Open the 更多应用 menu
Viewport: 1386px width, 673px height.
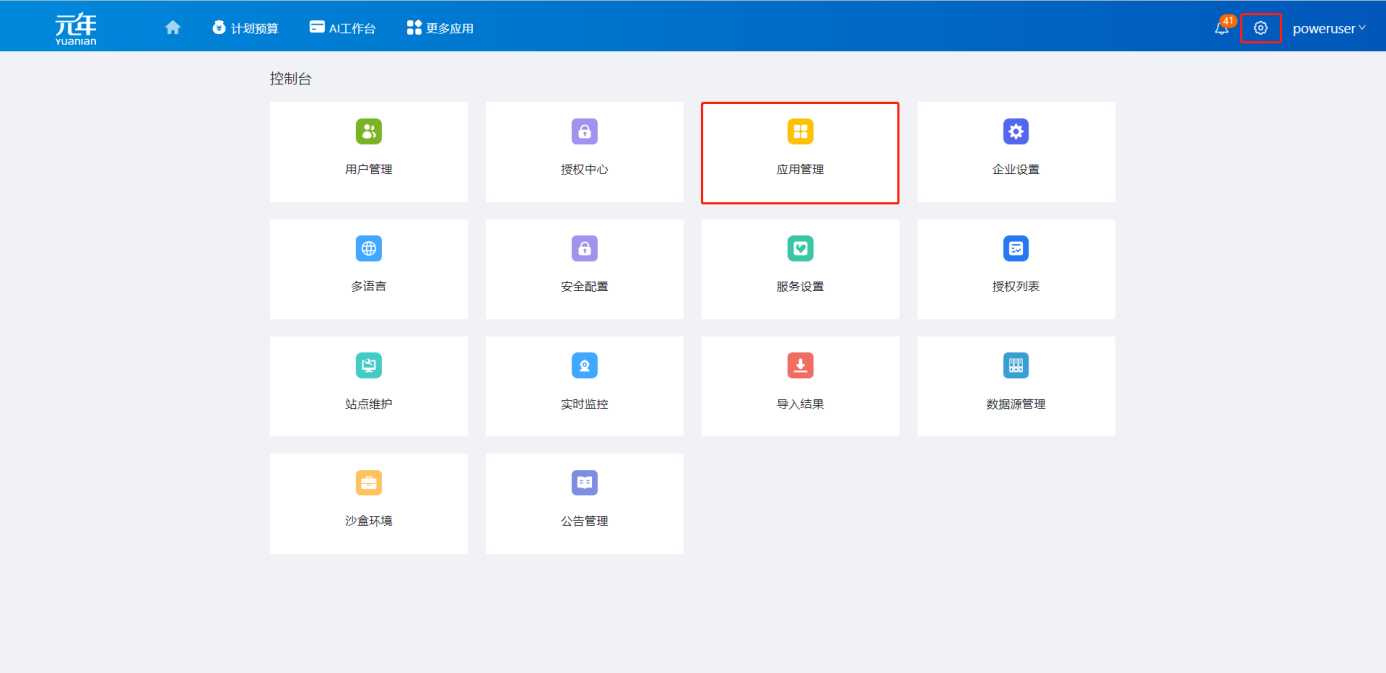440,28
